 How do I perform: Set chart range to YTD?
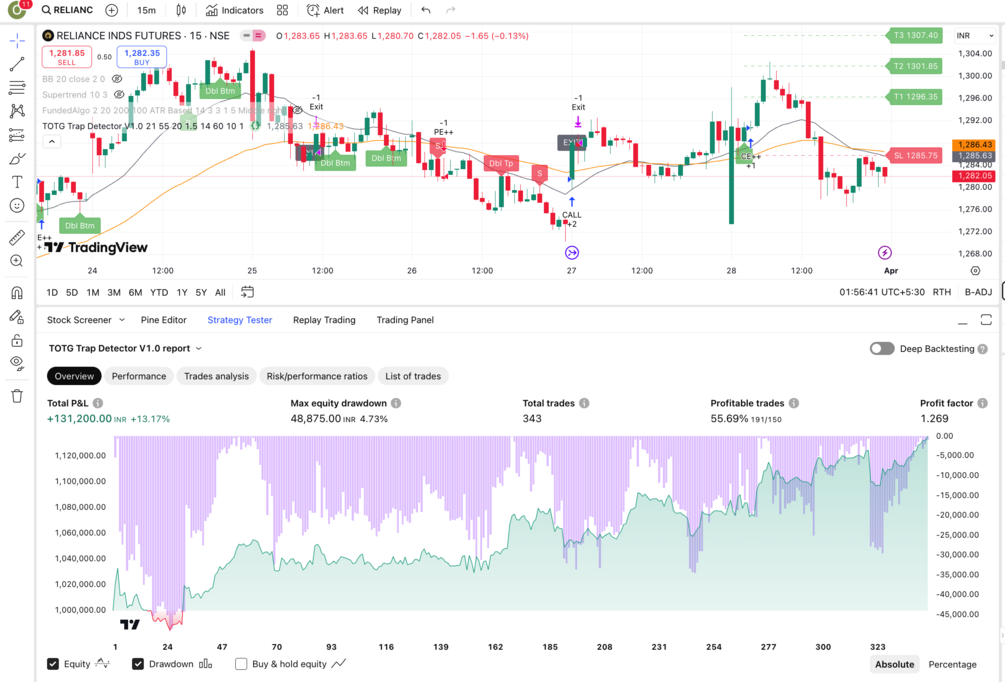tap(159, 292)
